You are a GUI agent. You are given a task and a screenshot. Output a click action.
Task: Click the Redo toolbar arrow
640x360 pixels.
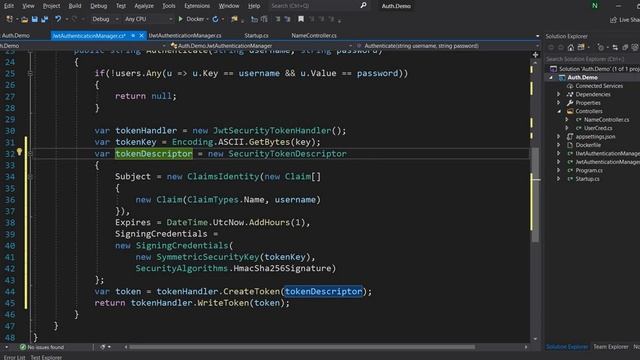[x=74, y=19]
